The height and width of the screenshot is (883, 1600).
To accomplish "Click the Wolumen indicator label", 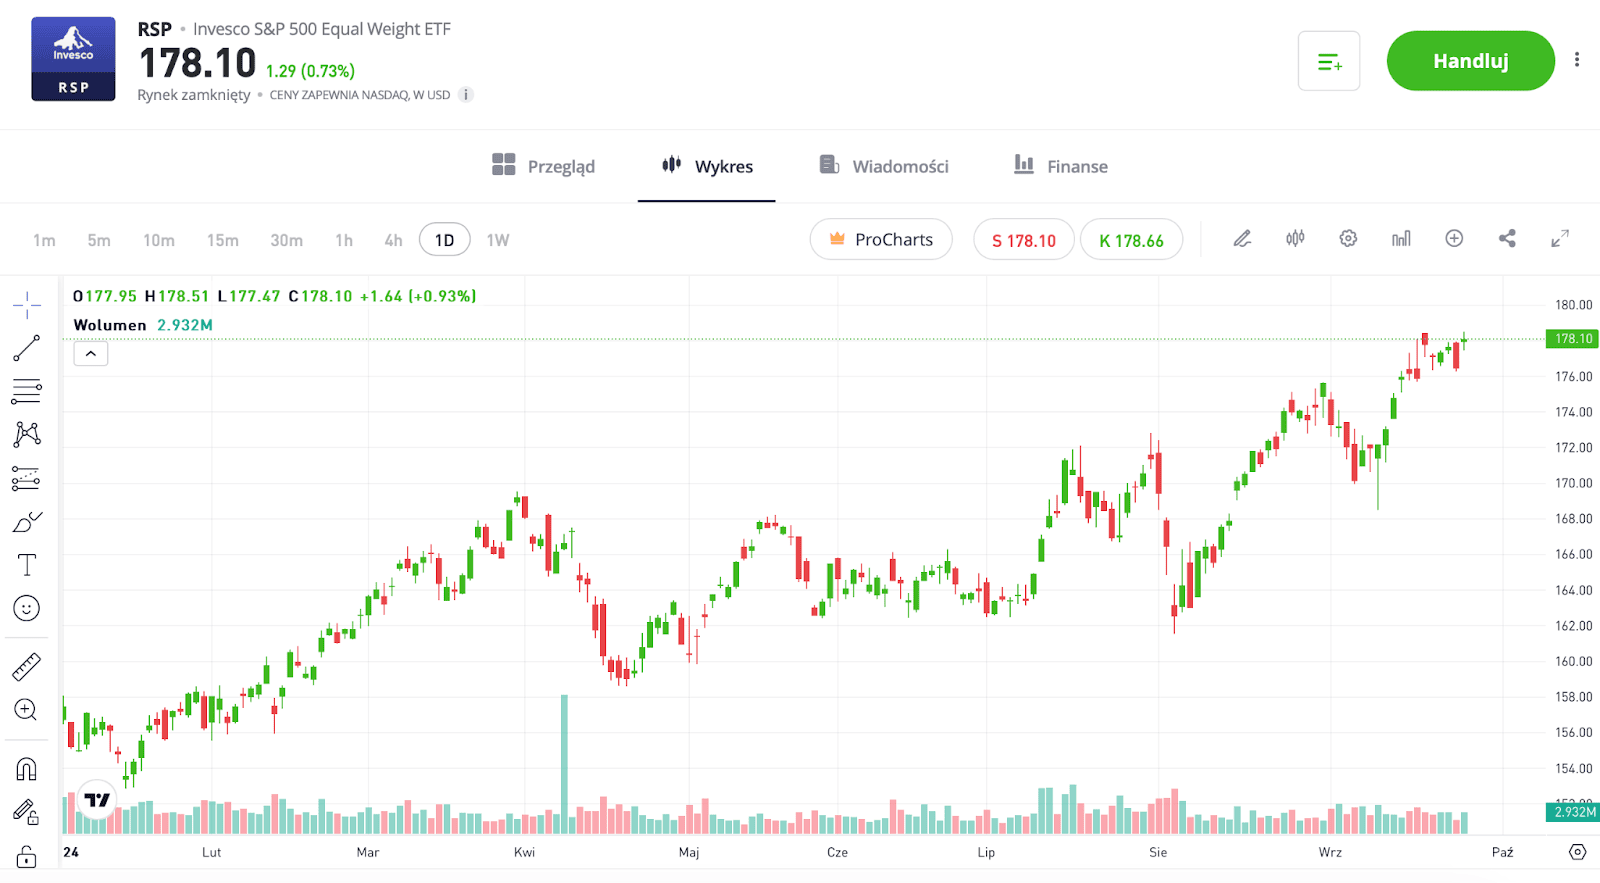I will tap(110, 325).
